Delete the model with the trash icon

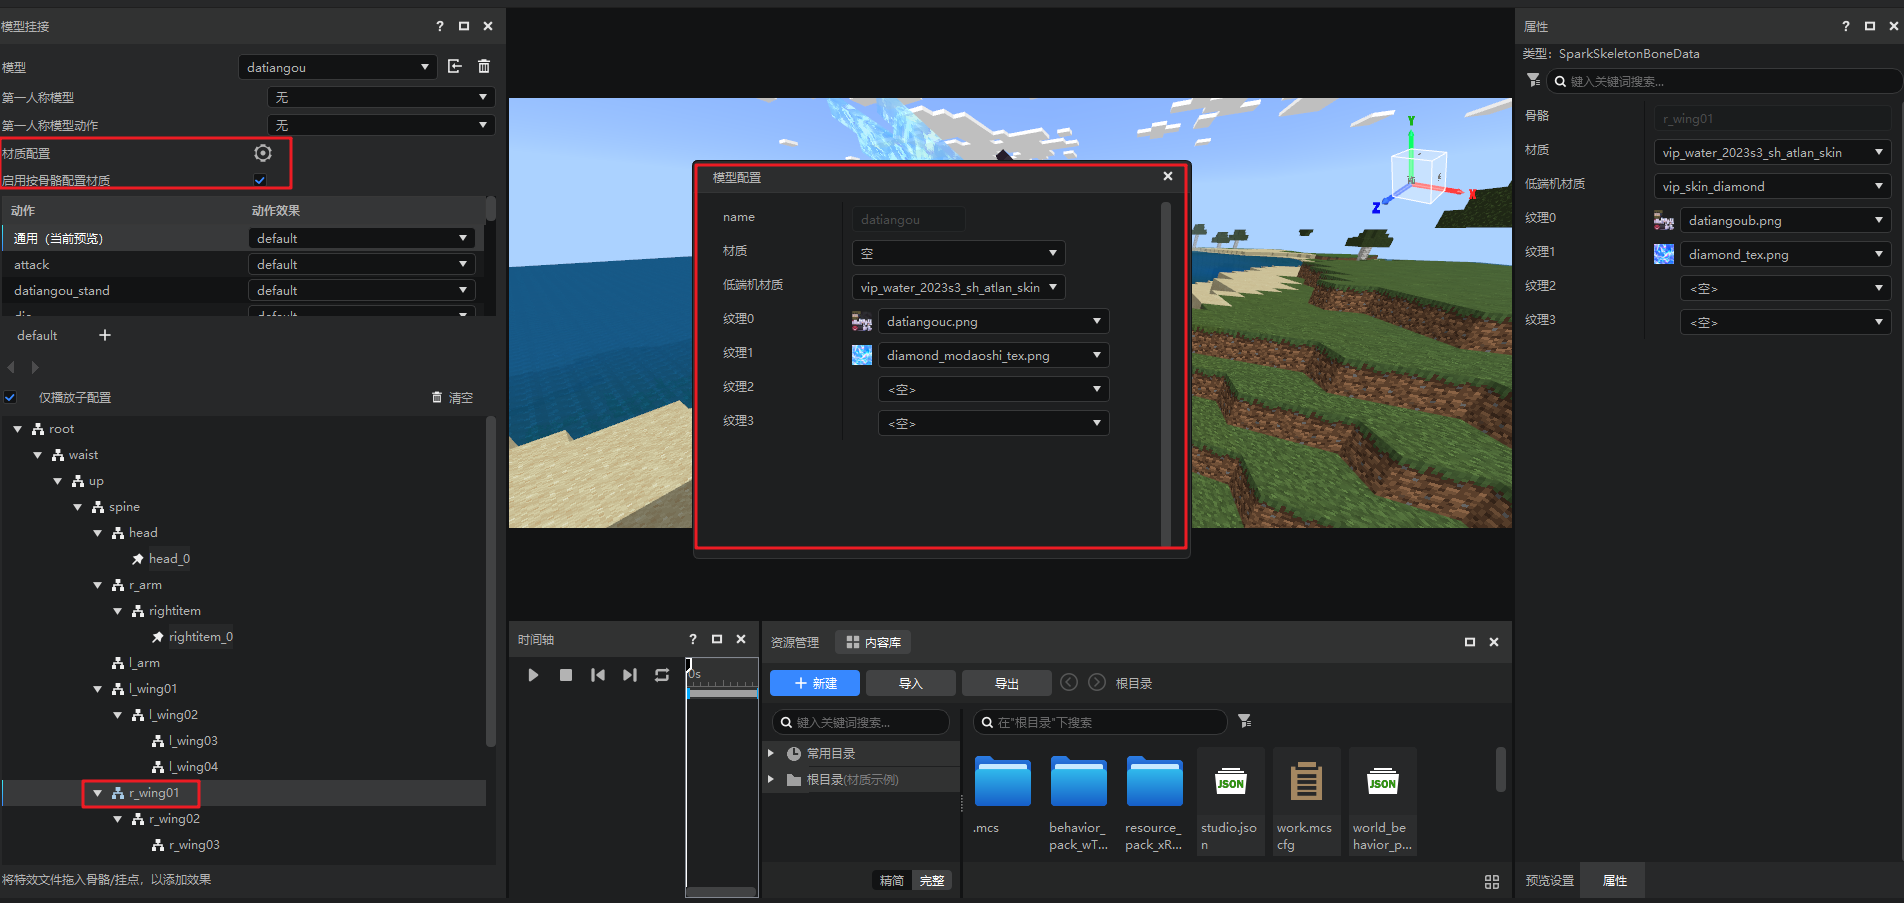(484, 66)
